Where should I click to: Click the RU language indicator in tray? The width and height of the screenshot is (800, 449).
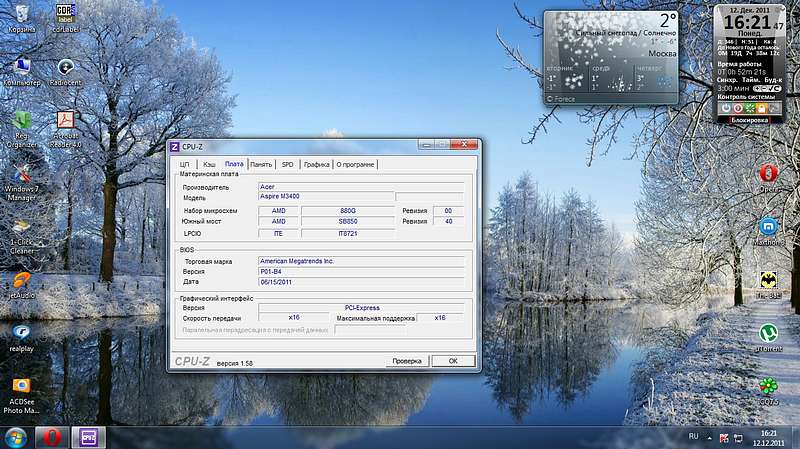[693, 436]
